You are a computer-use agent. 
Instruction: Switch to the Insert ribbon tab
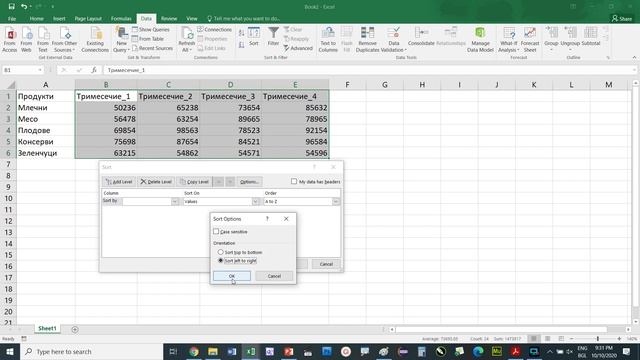pyautogui.click(x=59, y=19)
